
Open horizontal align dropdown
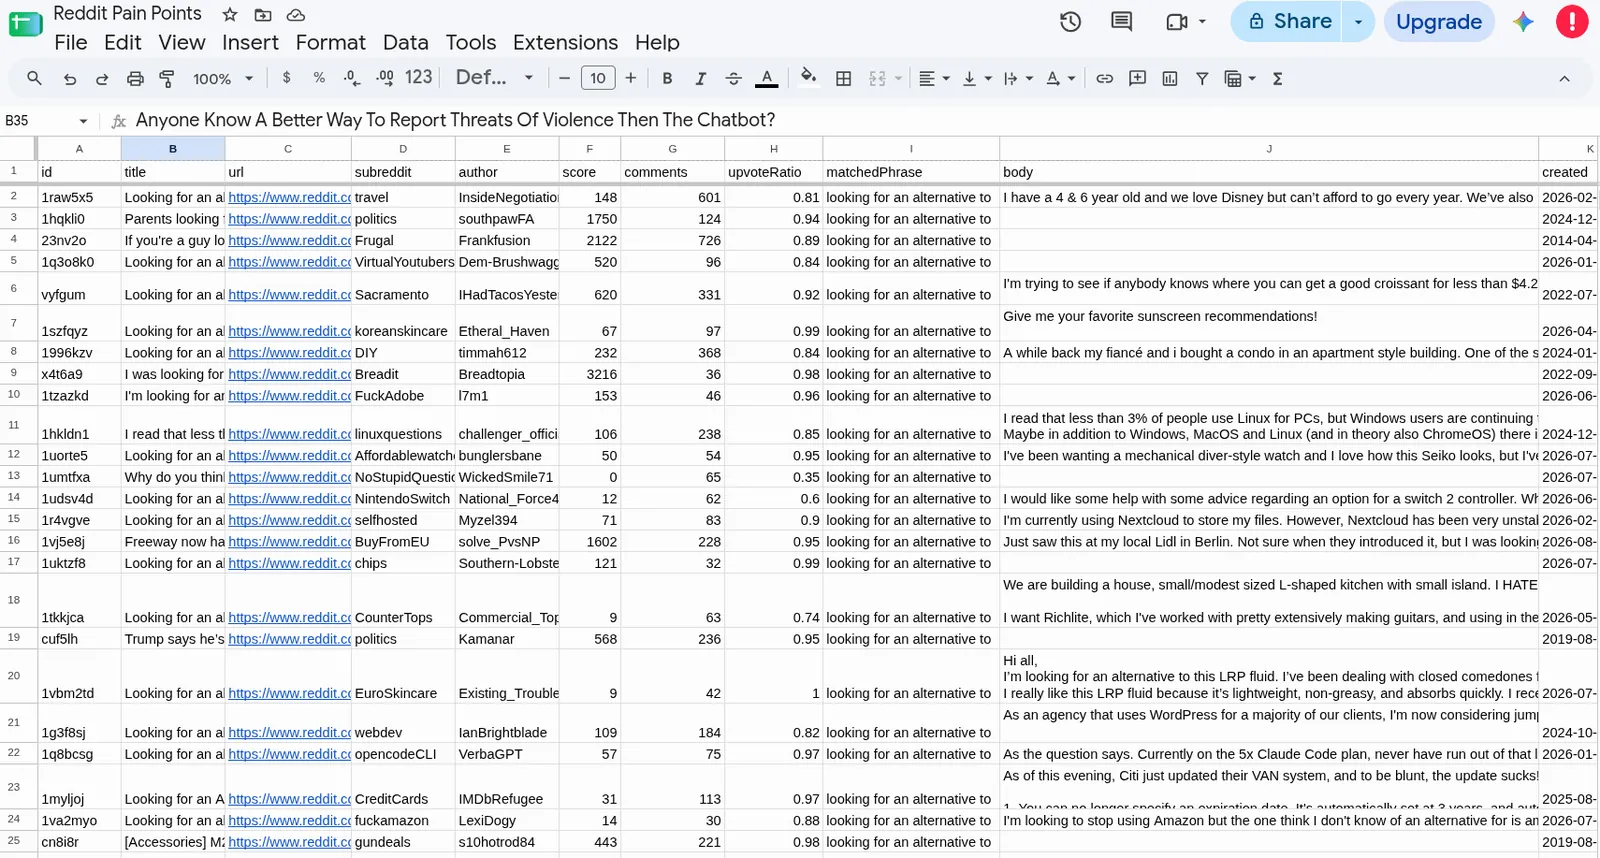click(934, 78)
